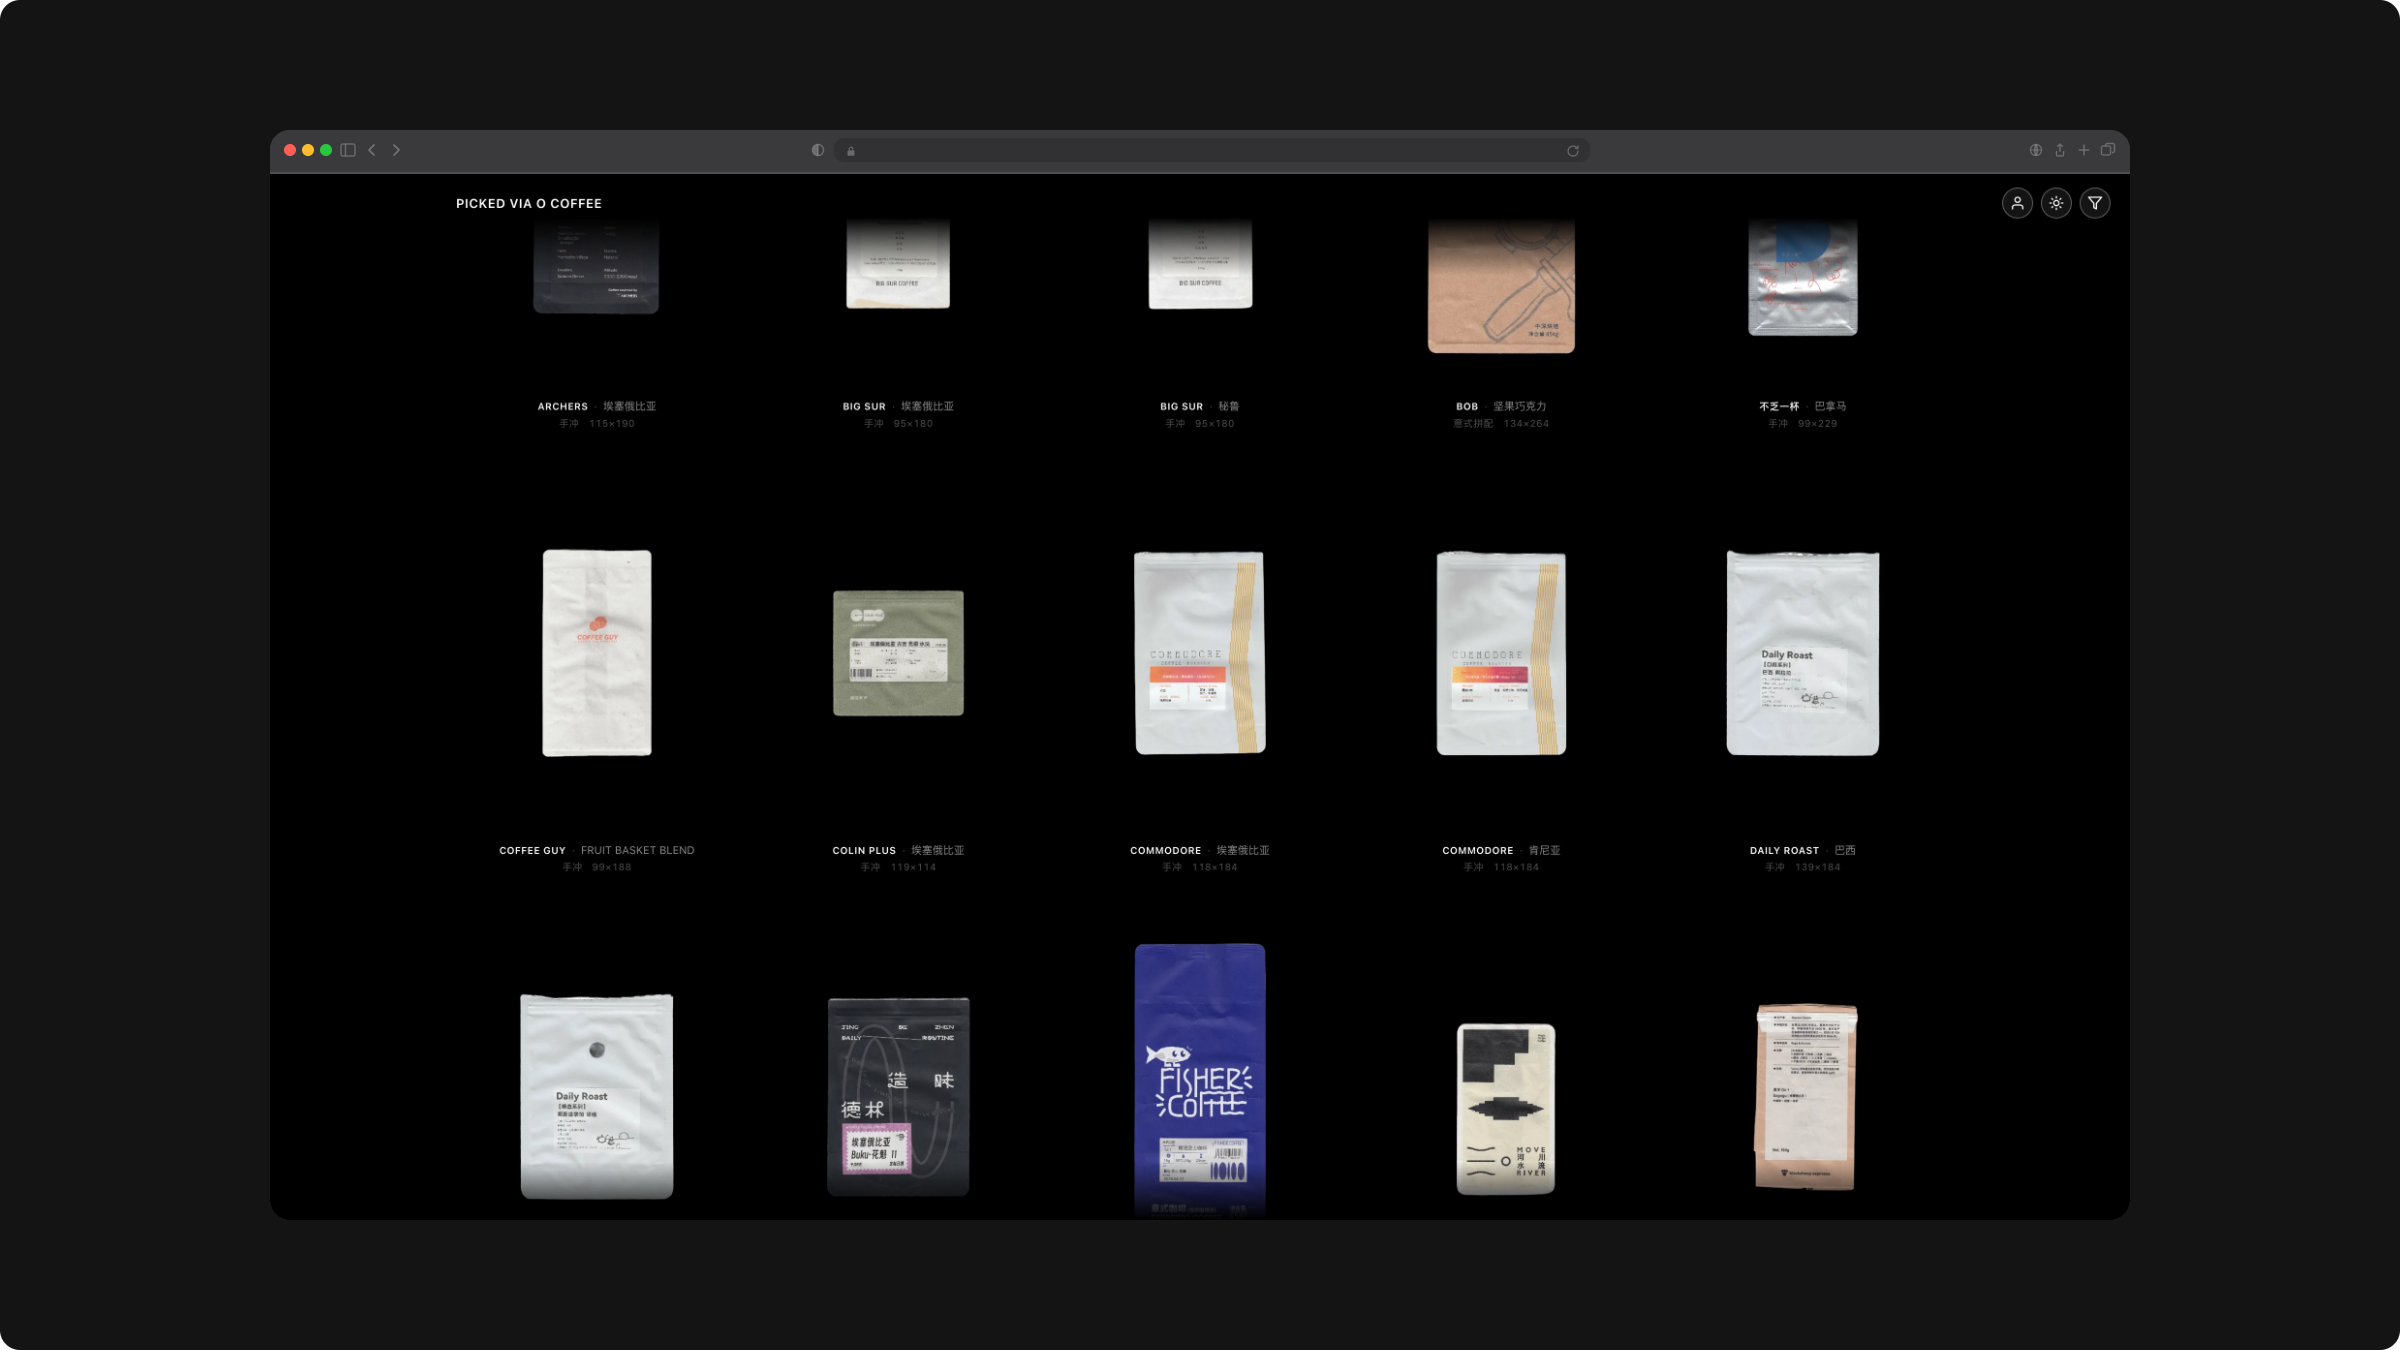Open the Move River coffee bag image

coord(1506,1109)
